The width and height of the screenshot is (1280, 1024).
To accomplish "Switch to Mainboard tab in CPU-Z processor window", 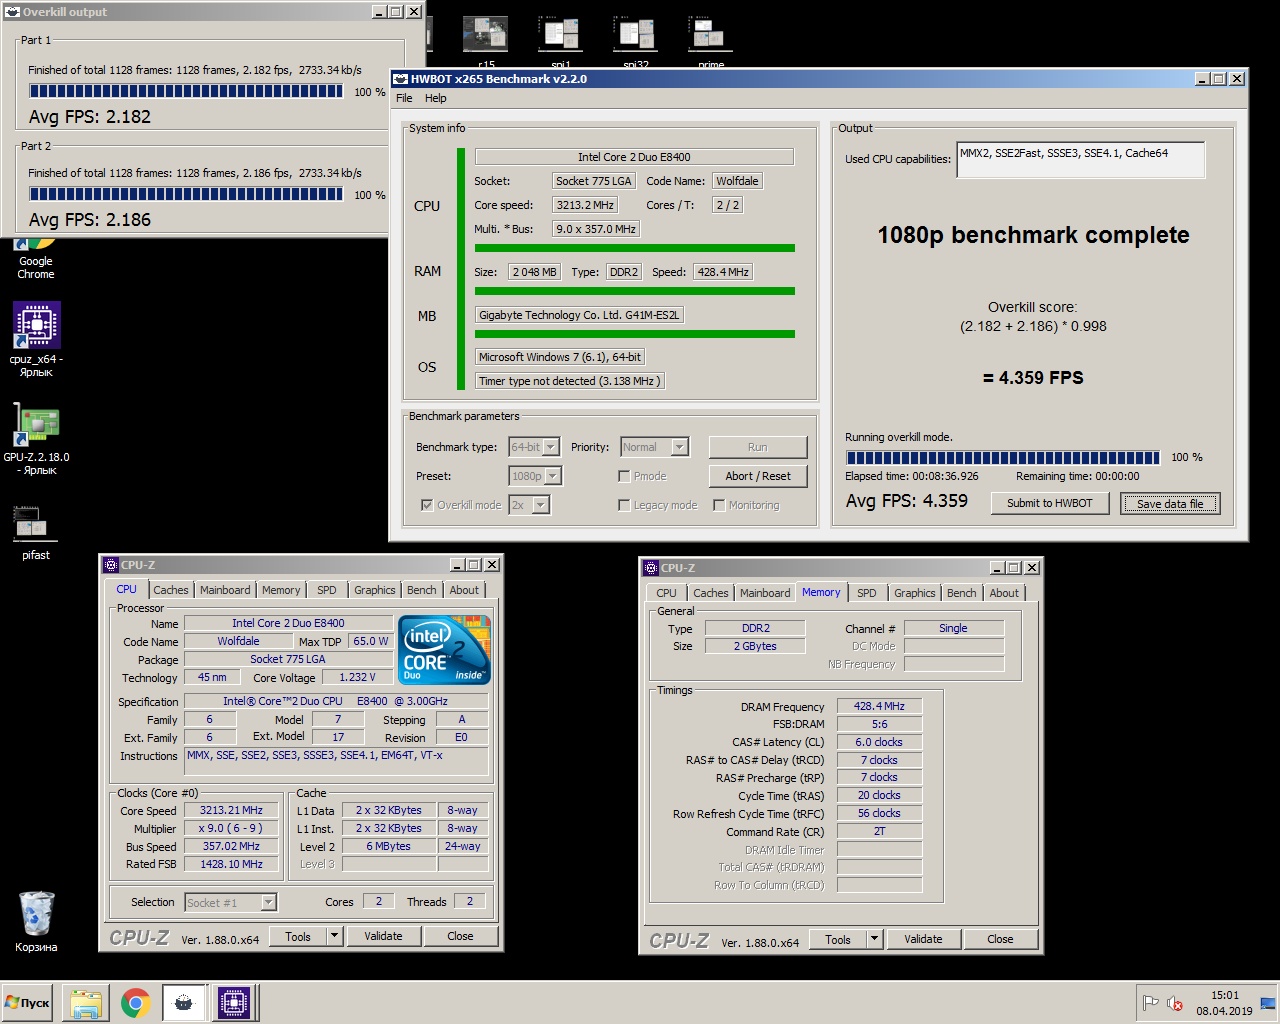I will tap(225, 590).
